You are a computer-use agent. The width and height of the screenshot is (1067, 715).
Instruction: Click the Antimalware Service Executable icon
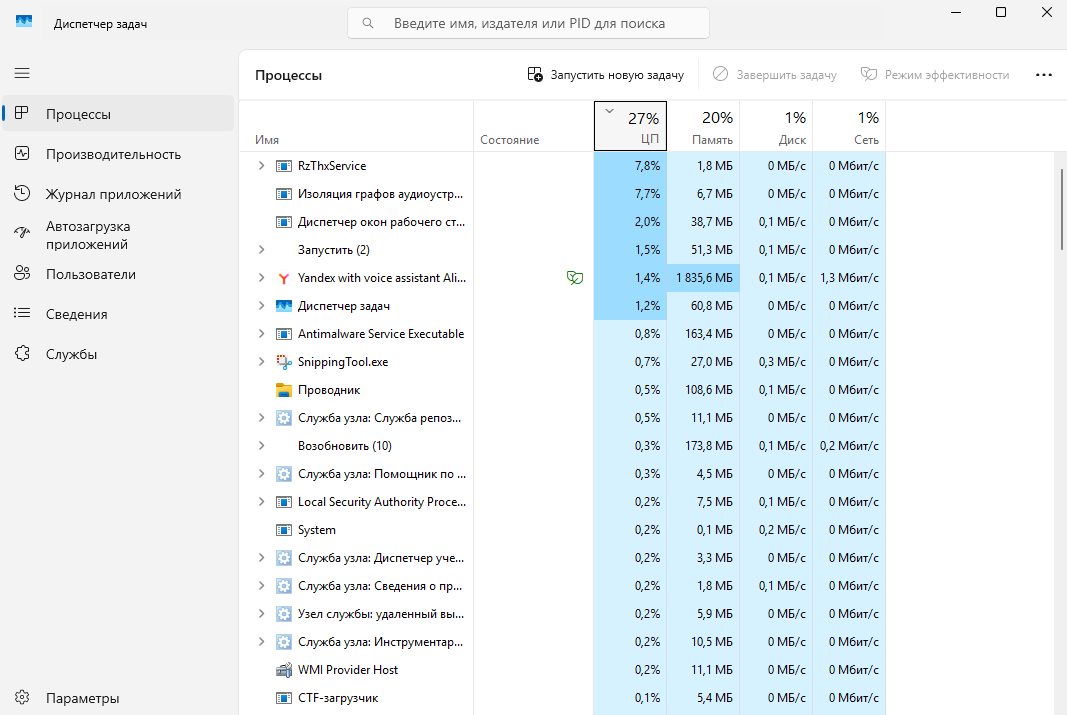pos(283,334)
